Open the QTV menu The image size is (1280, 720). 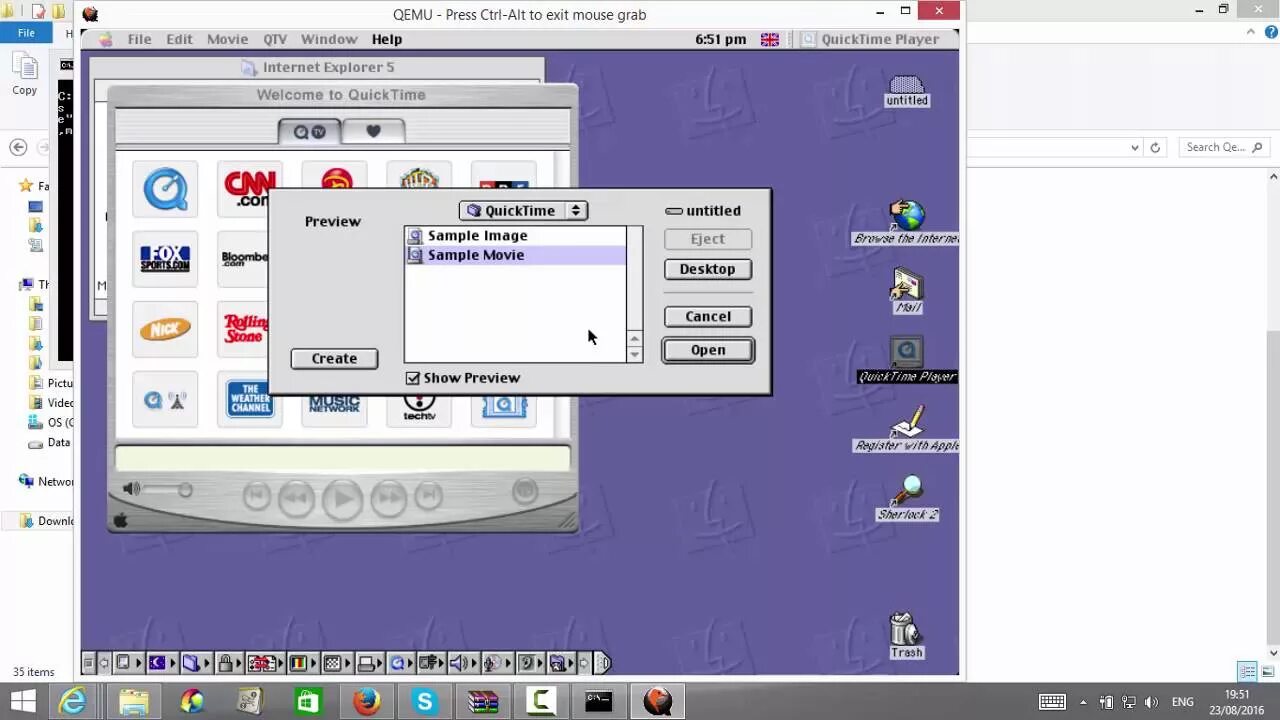275,39
